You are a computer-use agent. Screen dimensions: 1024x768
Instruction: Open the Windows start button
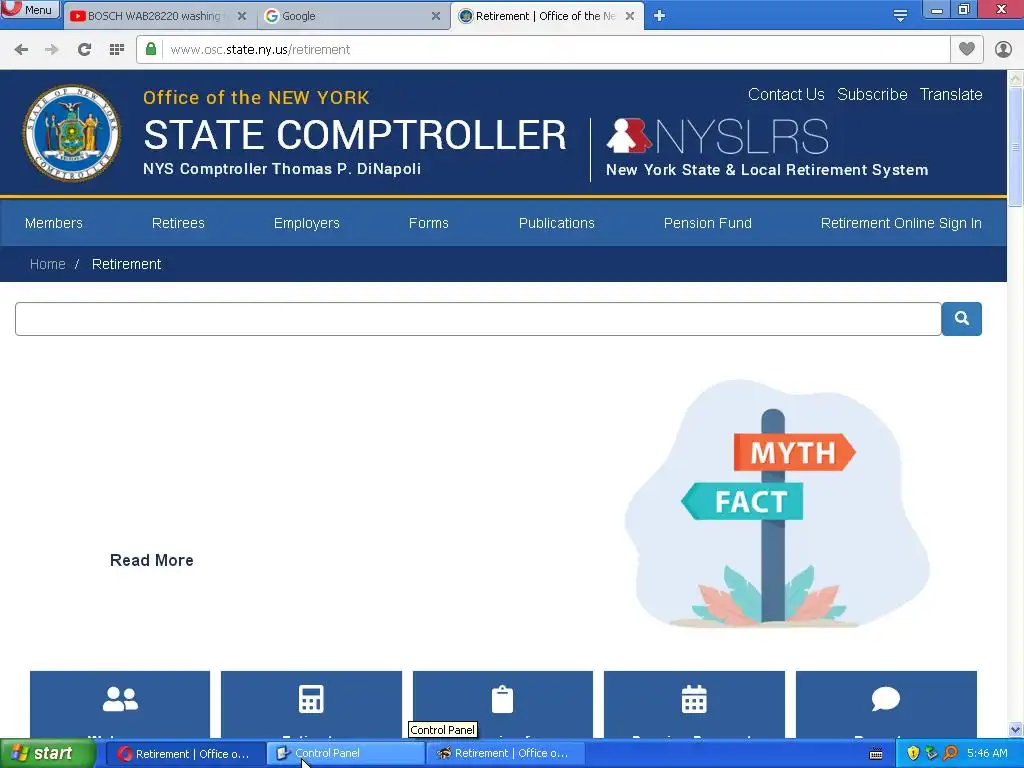pyautogui.click(x=48, y=754)
